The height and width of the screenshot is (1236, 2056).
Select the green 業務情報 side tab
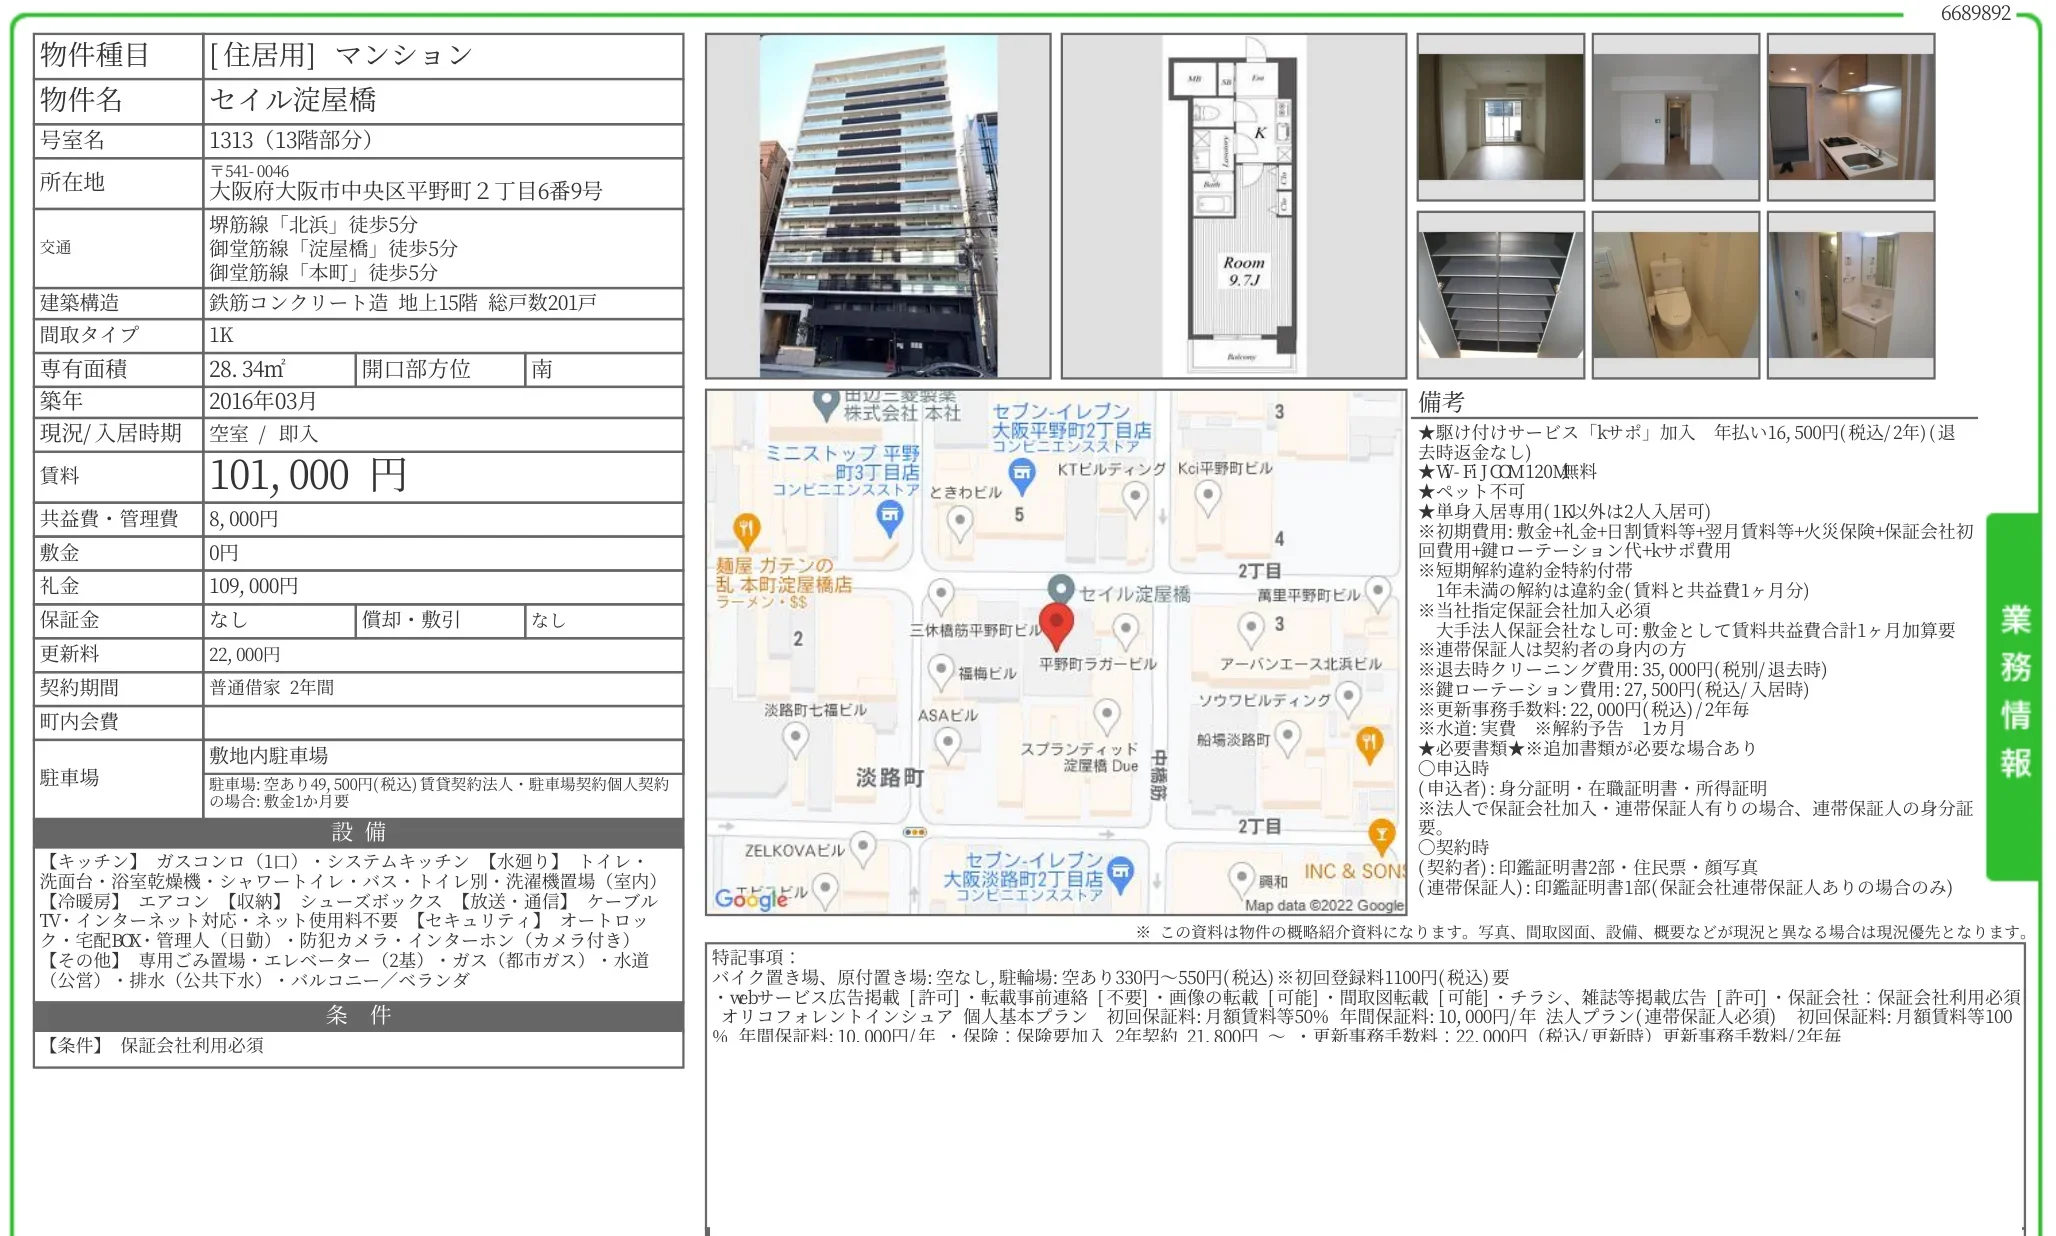point(2014,694)
